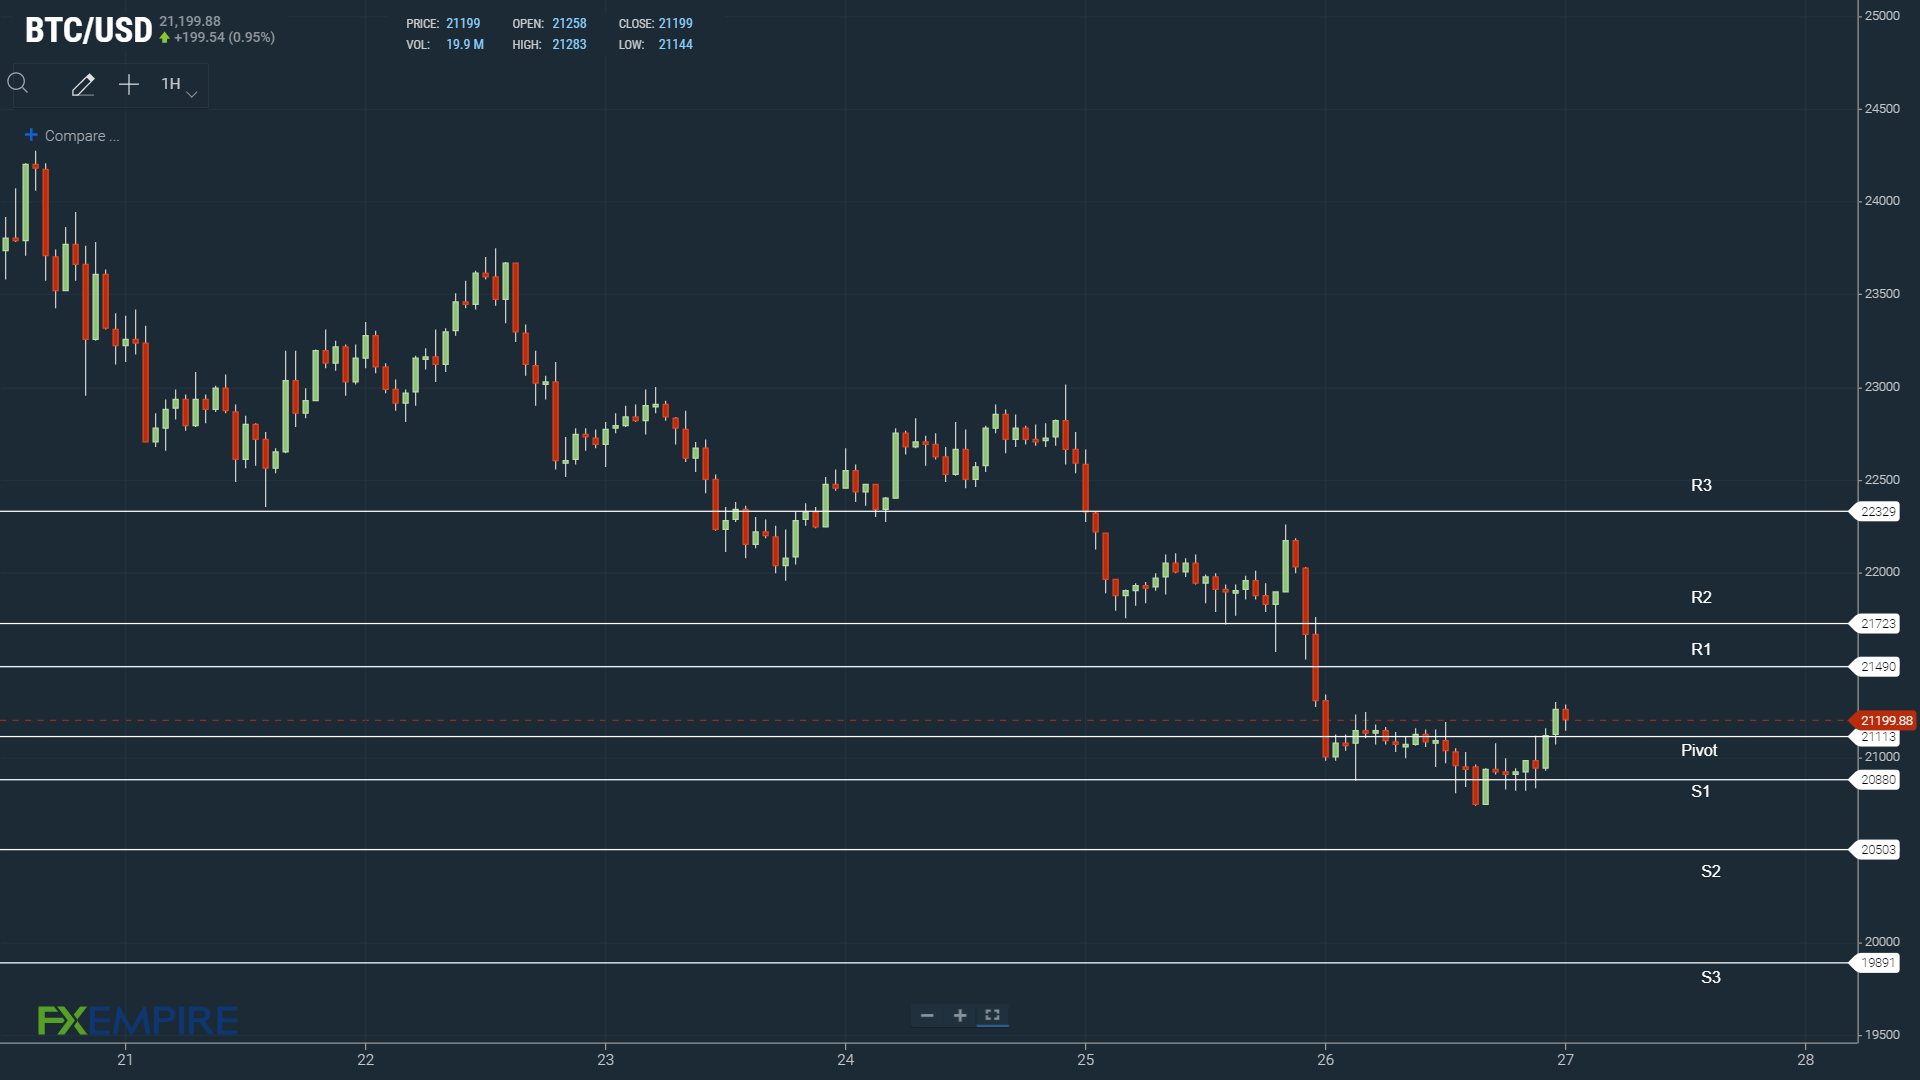Toggle fullscreen chart view
The height and width of the screenshot is (1080, 1920).
pyautogui.click(x=992, y=1016)
